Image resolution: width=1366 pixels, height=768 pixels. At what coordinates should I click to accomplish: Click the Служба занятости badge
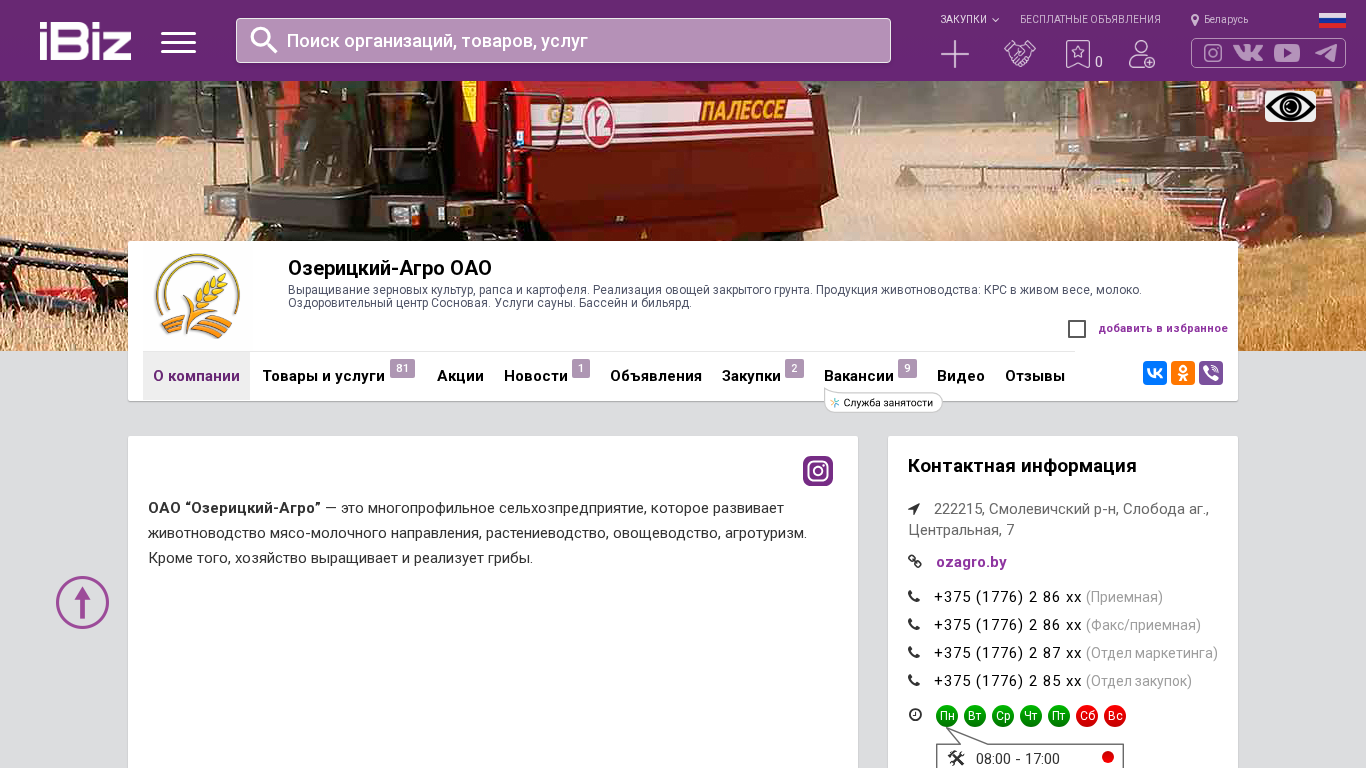click(884, 402)
